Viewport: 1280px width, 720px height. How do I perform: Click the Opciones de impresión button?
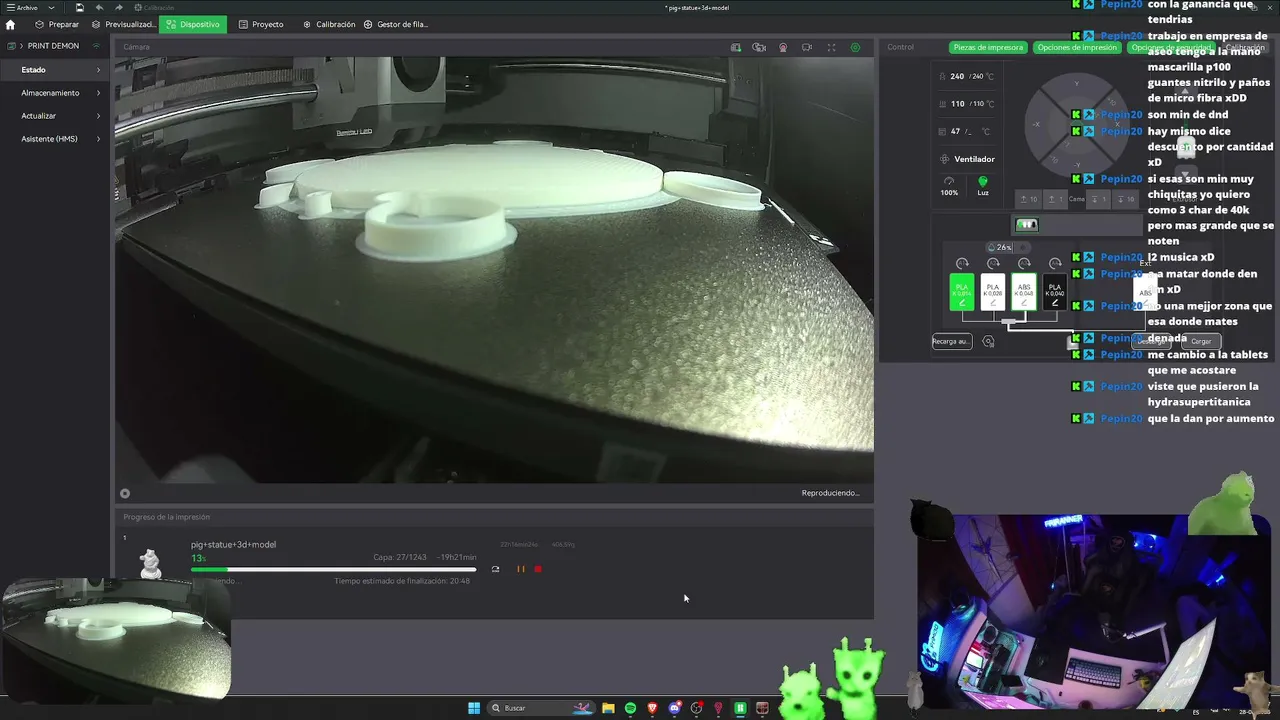point(1077,47)
